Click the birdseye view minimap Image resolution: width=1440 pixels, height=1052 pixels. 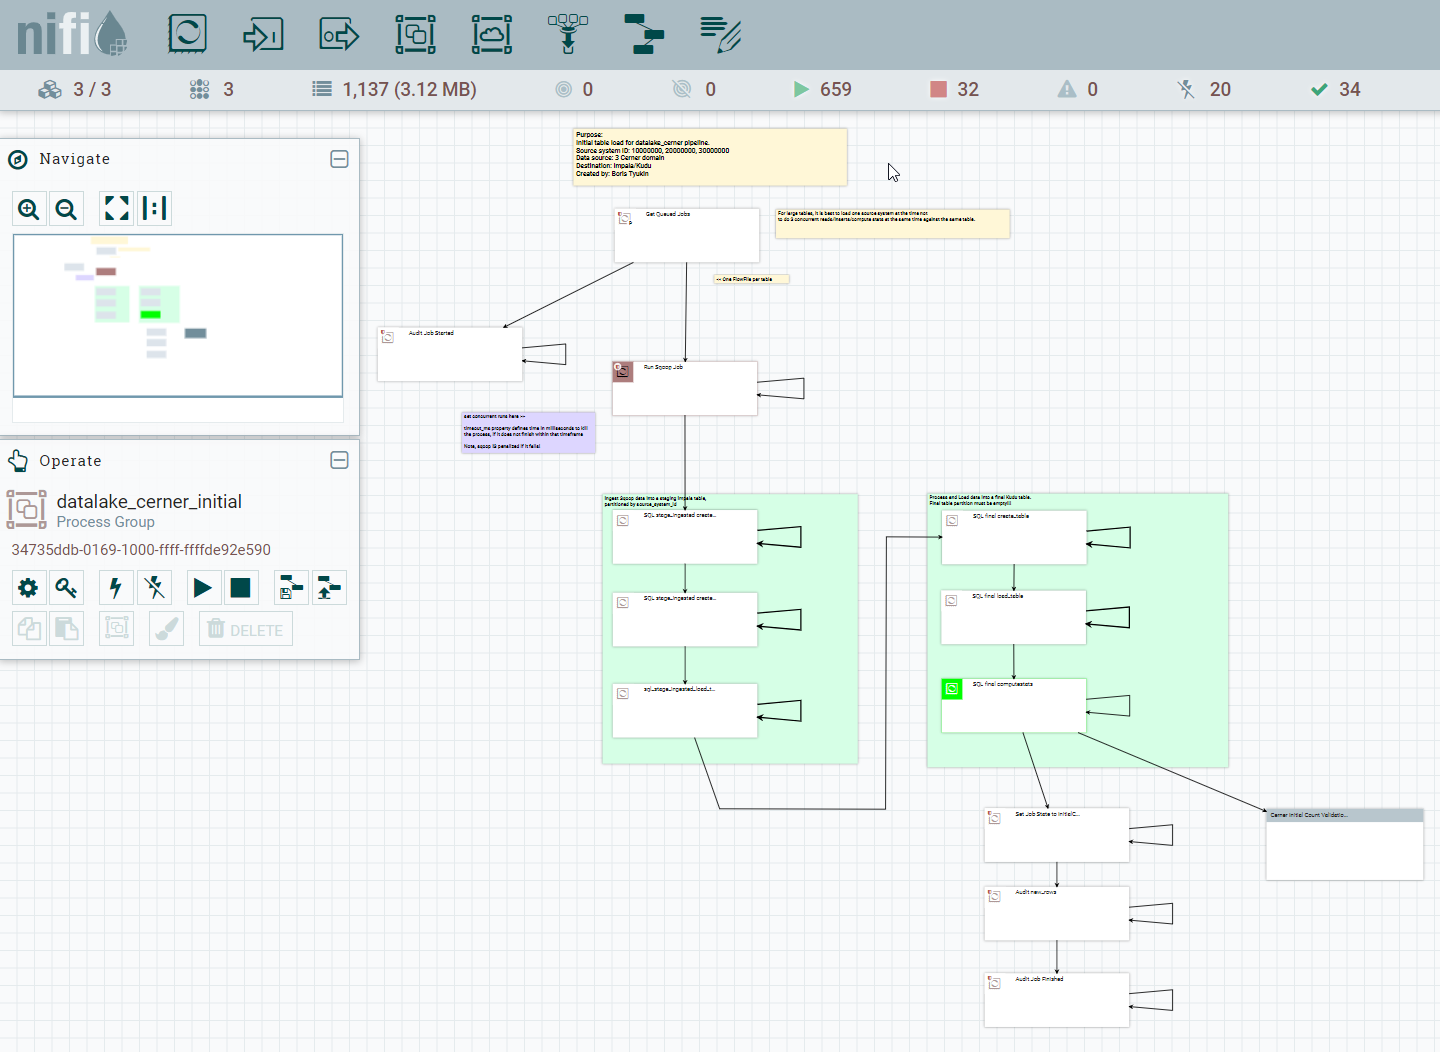tap(178, 315)
